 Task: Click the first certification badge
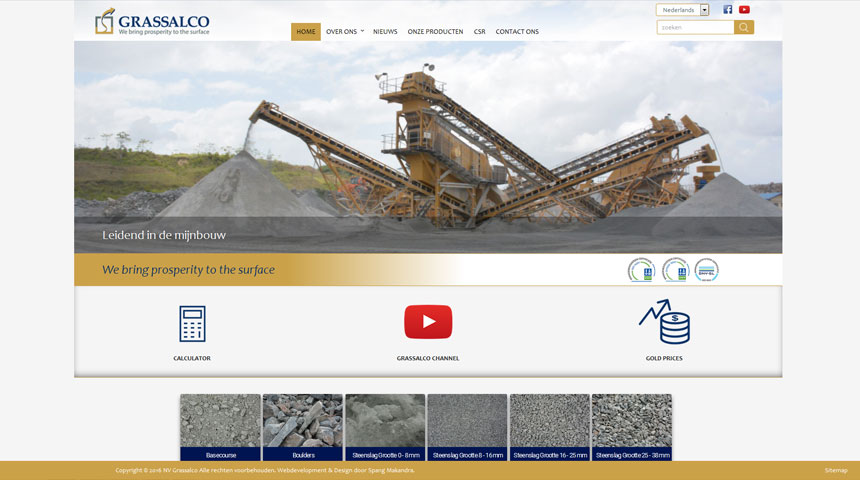[641, 270]
